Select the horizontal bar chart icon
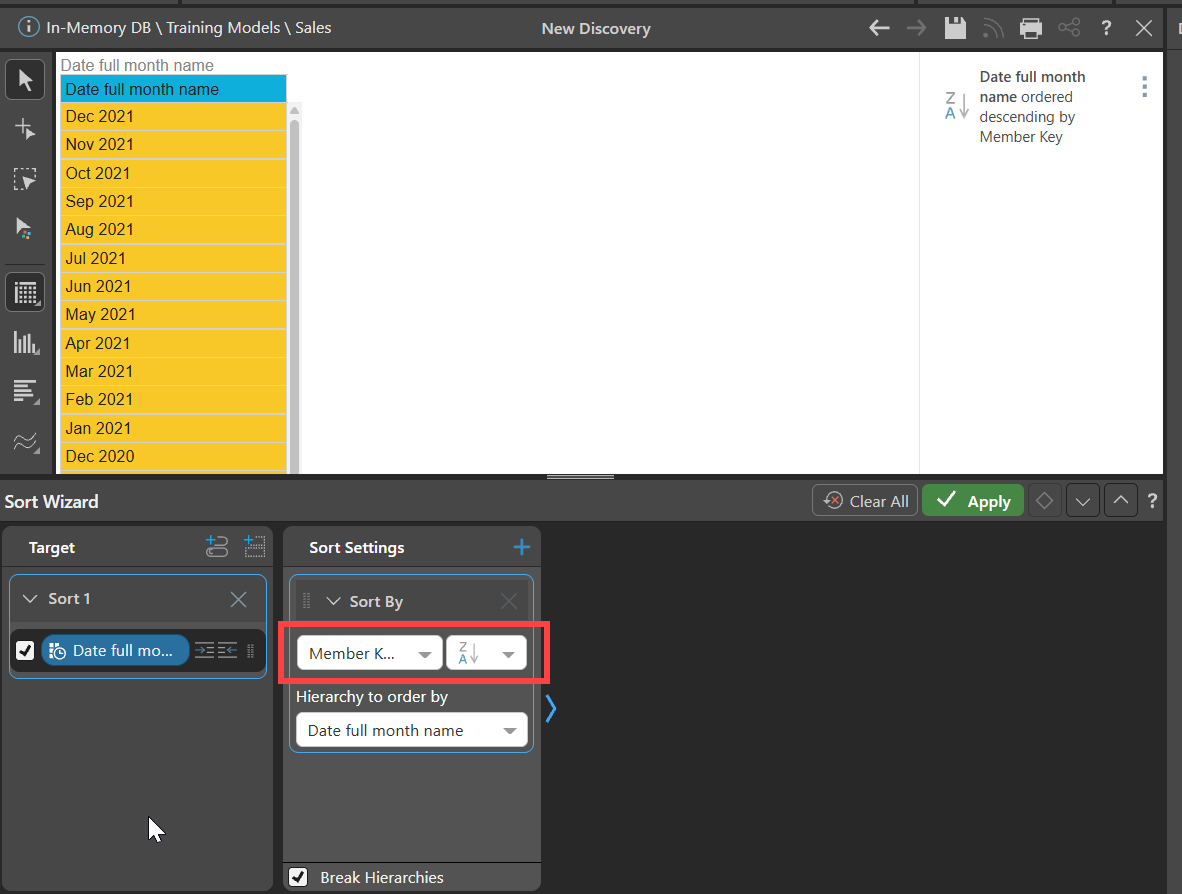The width and height of the screenshot is (1182, 894). (x=25, y=391)
